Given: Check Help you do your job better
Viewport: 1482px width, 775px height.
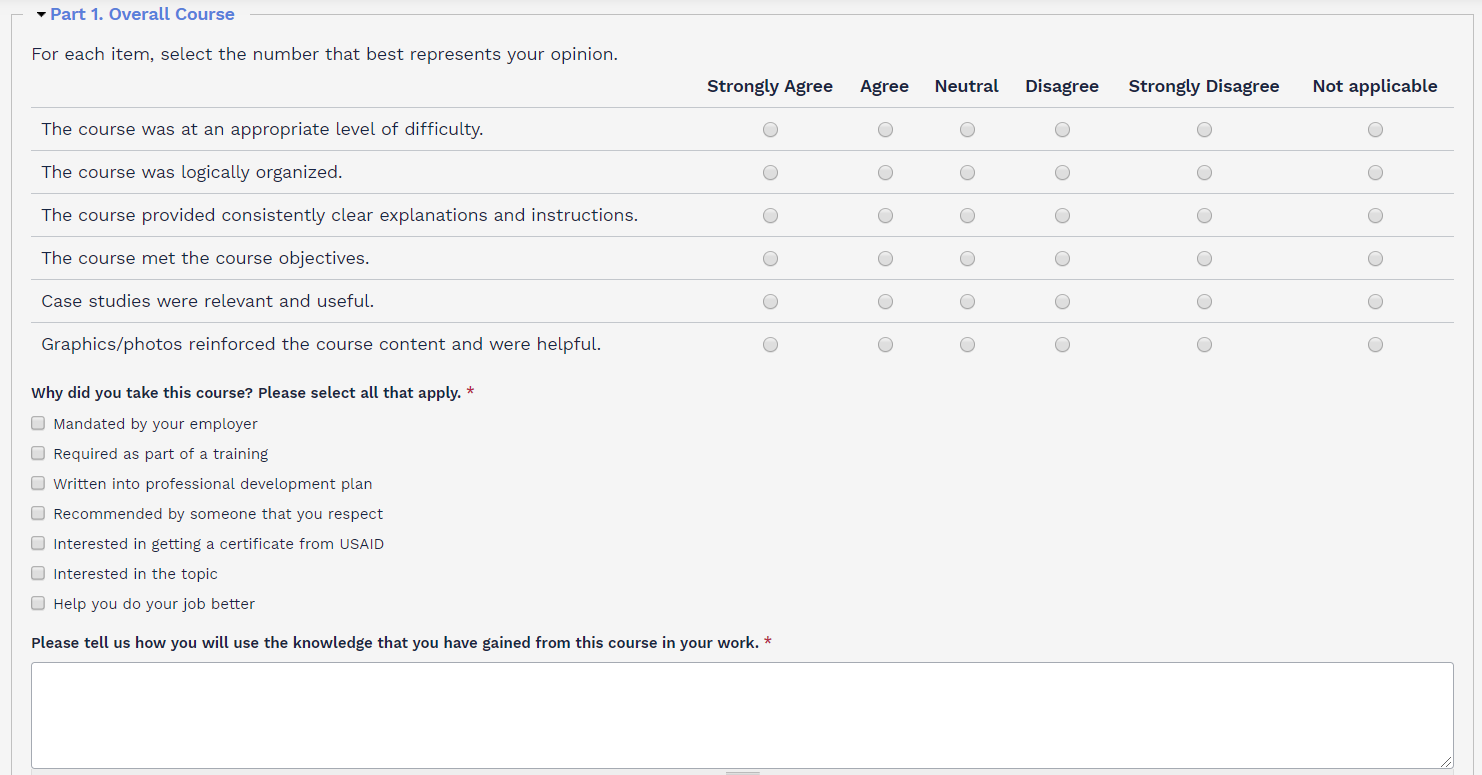Looking at the screenshot, I should pos(38,603).
